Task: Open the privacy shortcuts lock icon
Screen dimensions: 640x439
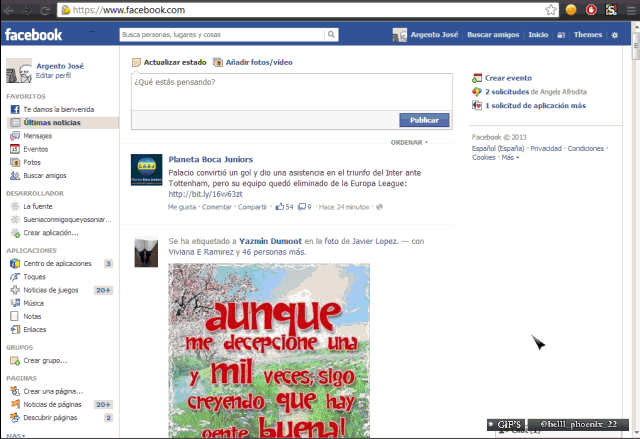Action: [x=561, y=35]
